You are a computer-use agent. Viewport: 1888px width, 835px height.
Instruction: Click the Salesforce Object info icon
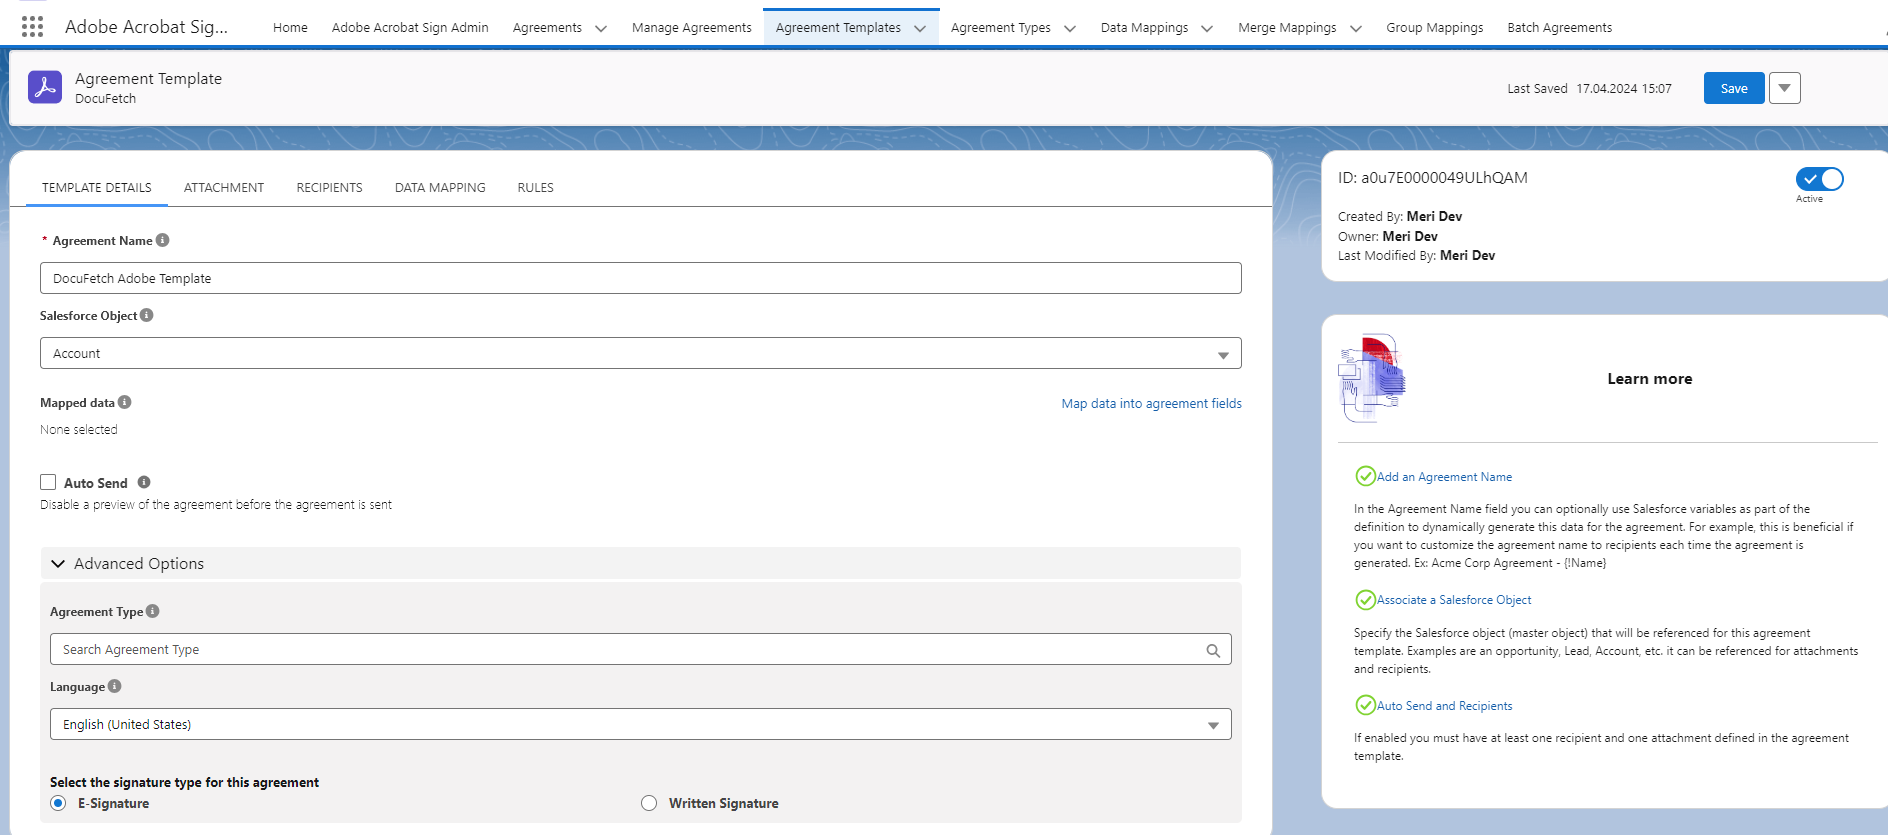tap(147, 315)
